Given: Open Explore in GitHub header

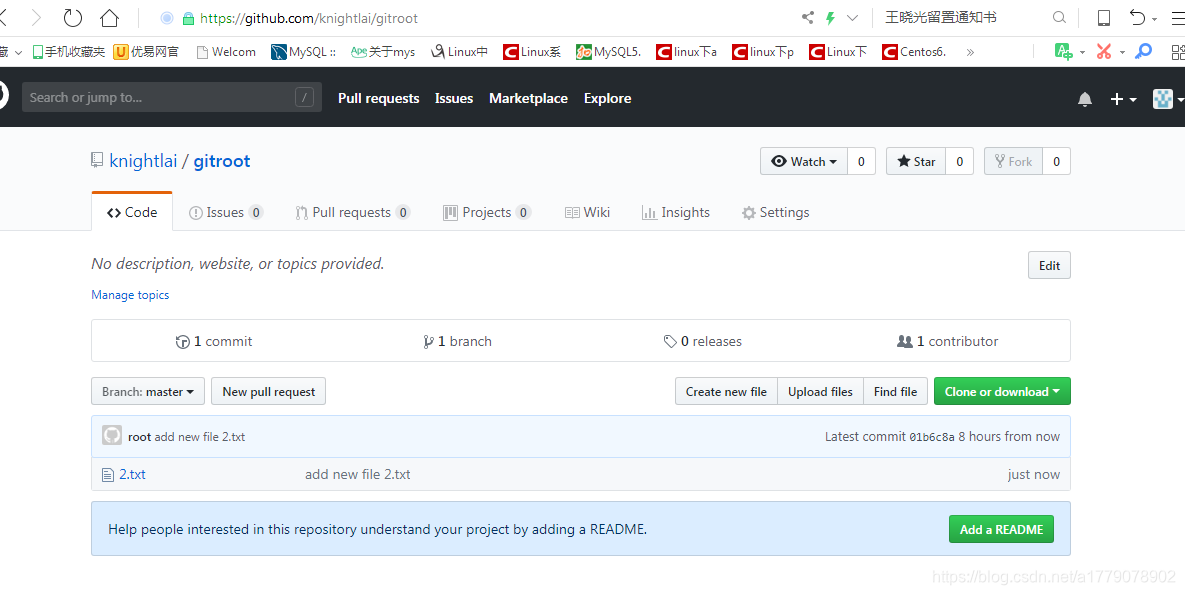Looking at the screenshot, I should [x=608, y=98].
